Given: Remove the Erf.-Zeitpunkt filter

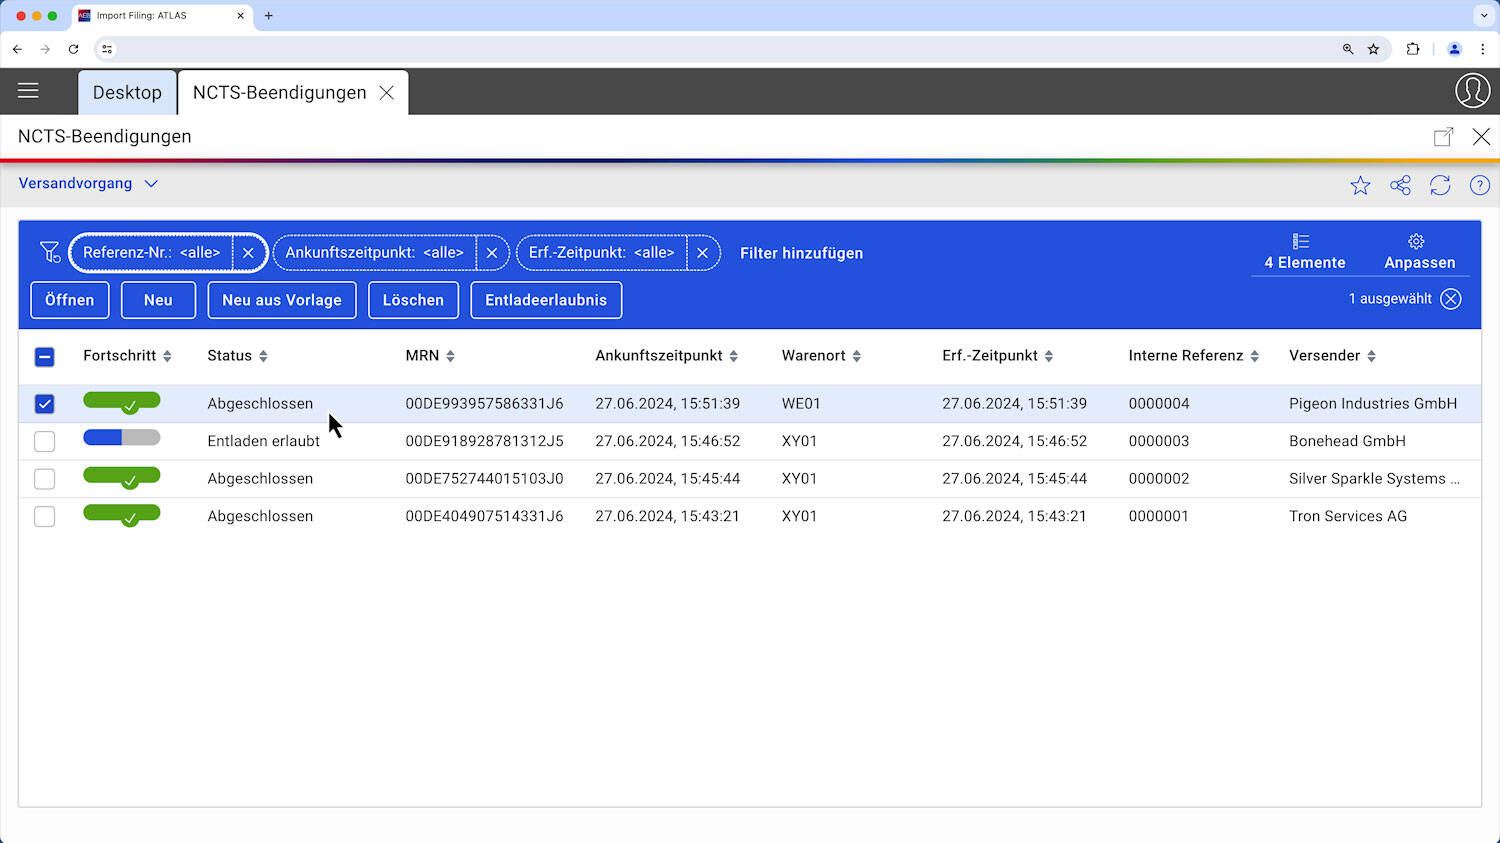Looking at the screenshot, I should [703, 253].
